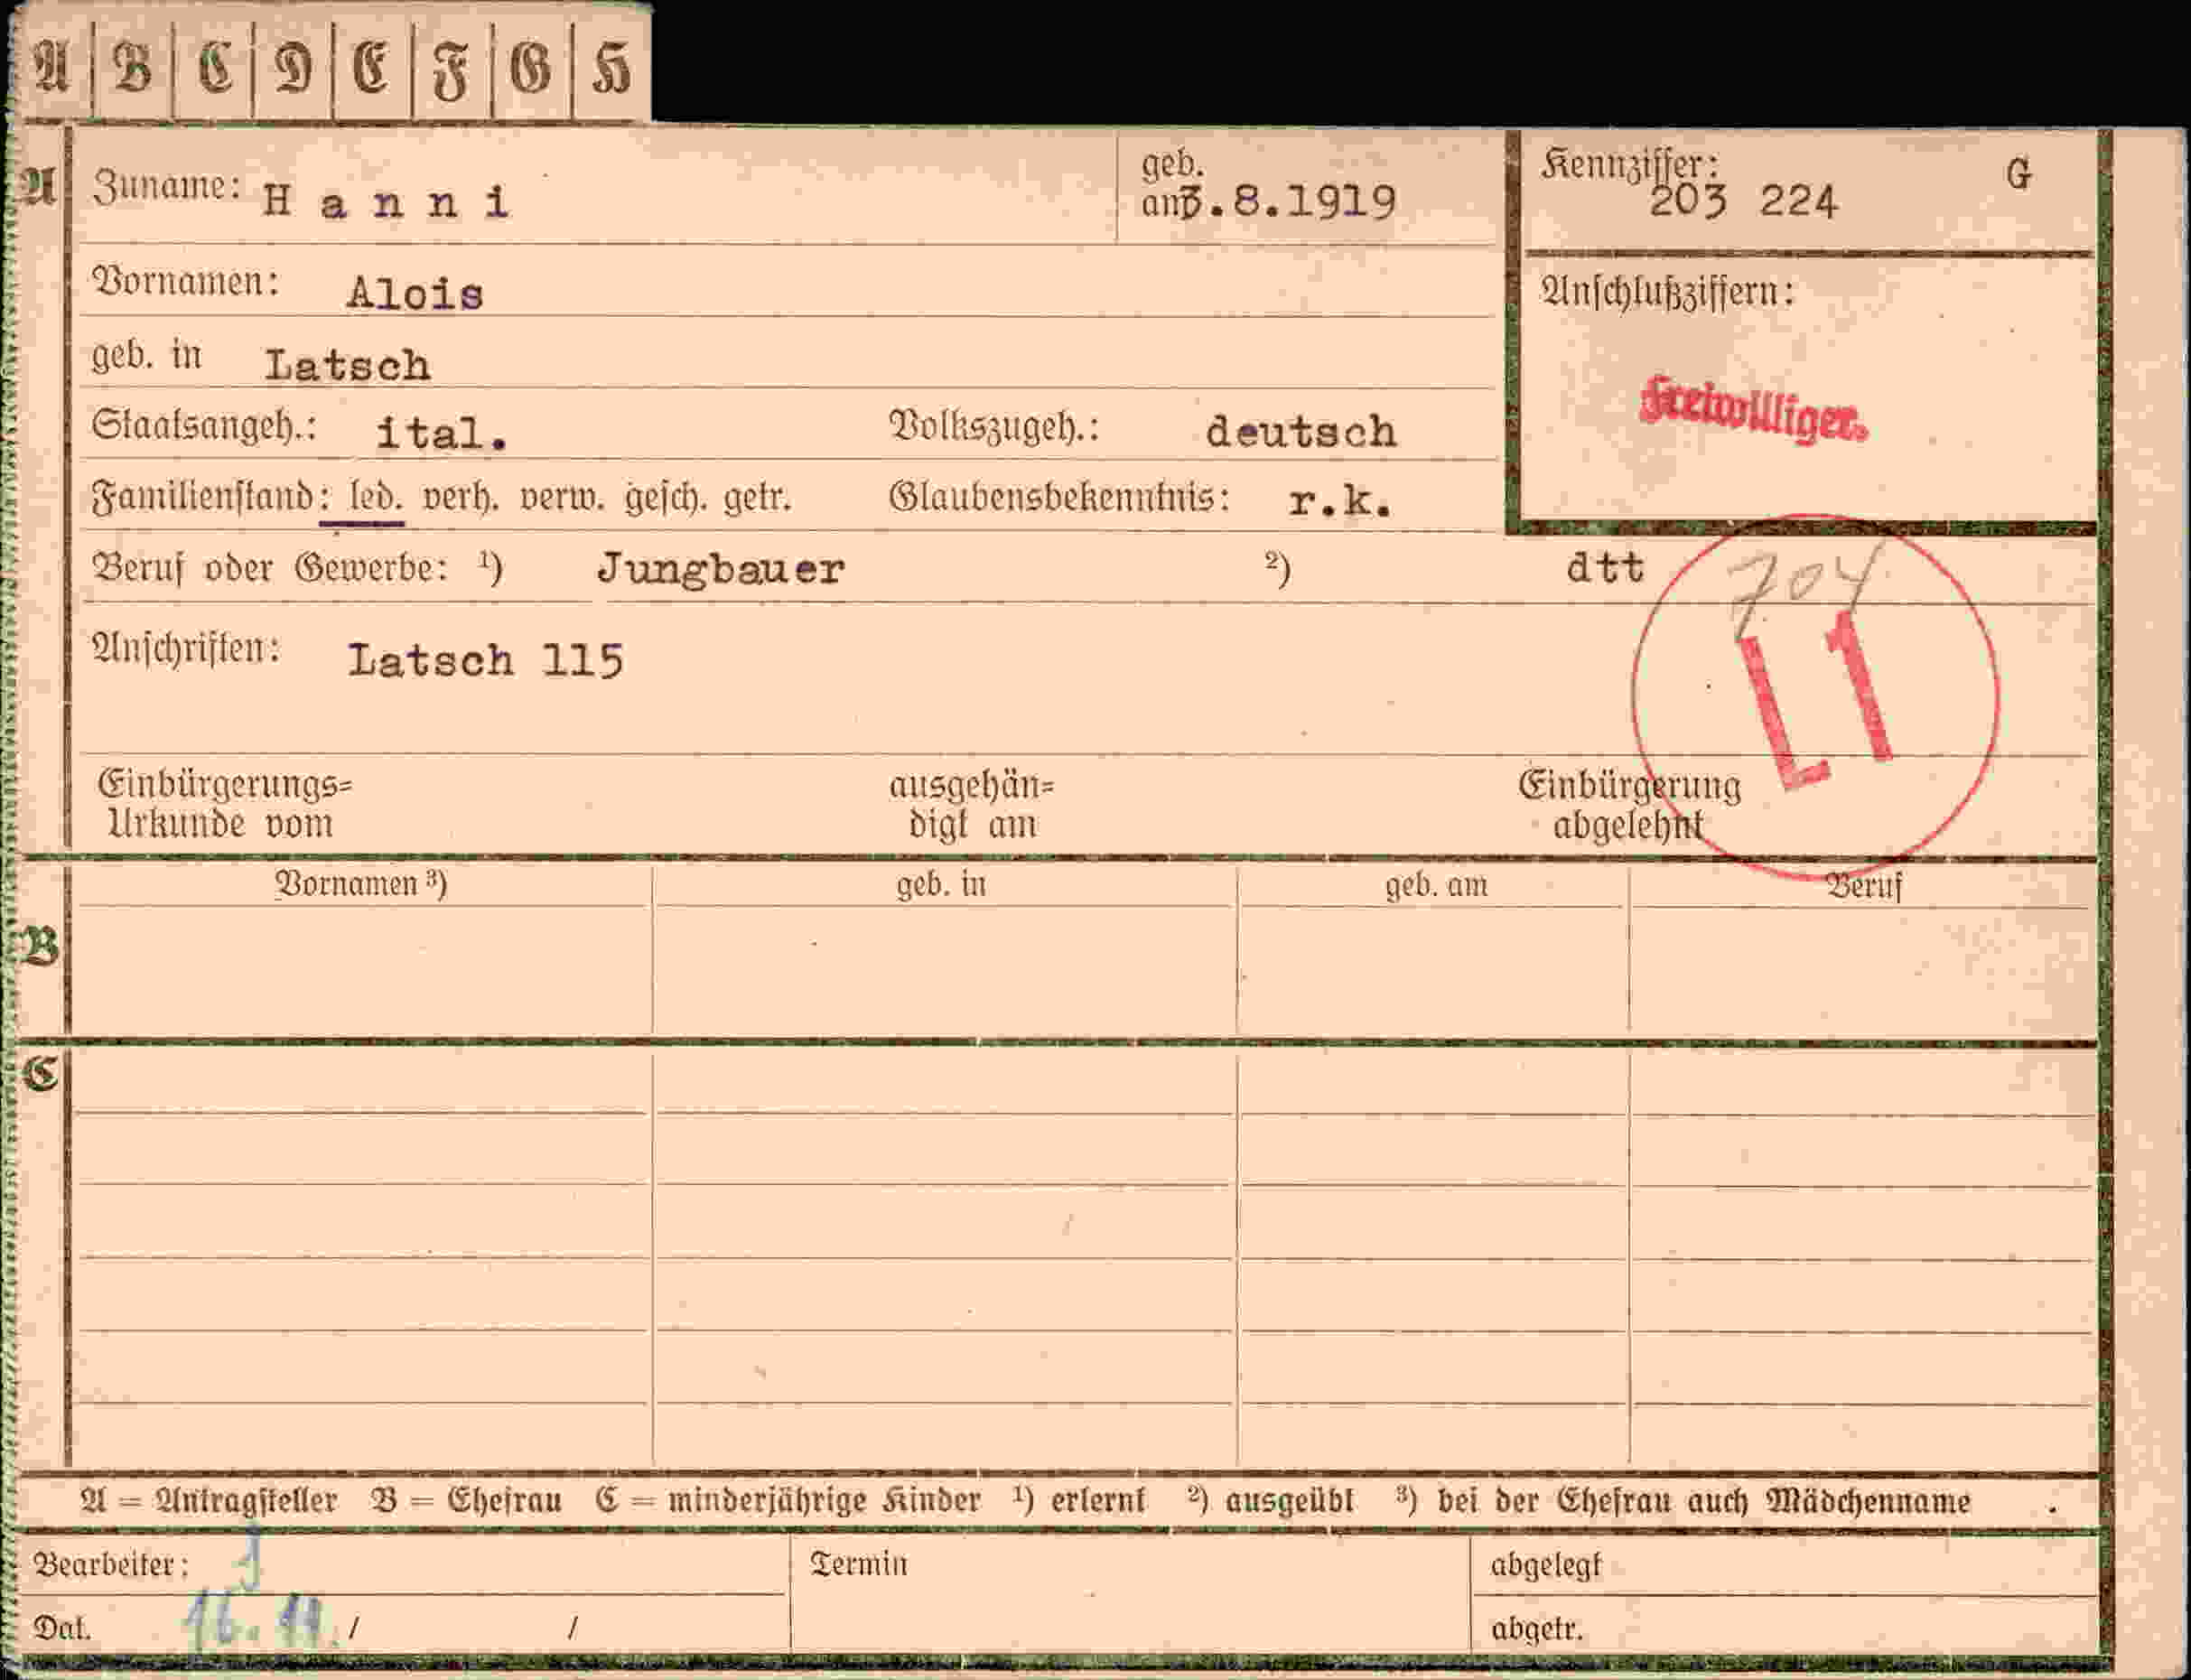
Task: Click the section A margin letter
Action: tap(39, 187)
